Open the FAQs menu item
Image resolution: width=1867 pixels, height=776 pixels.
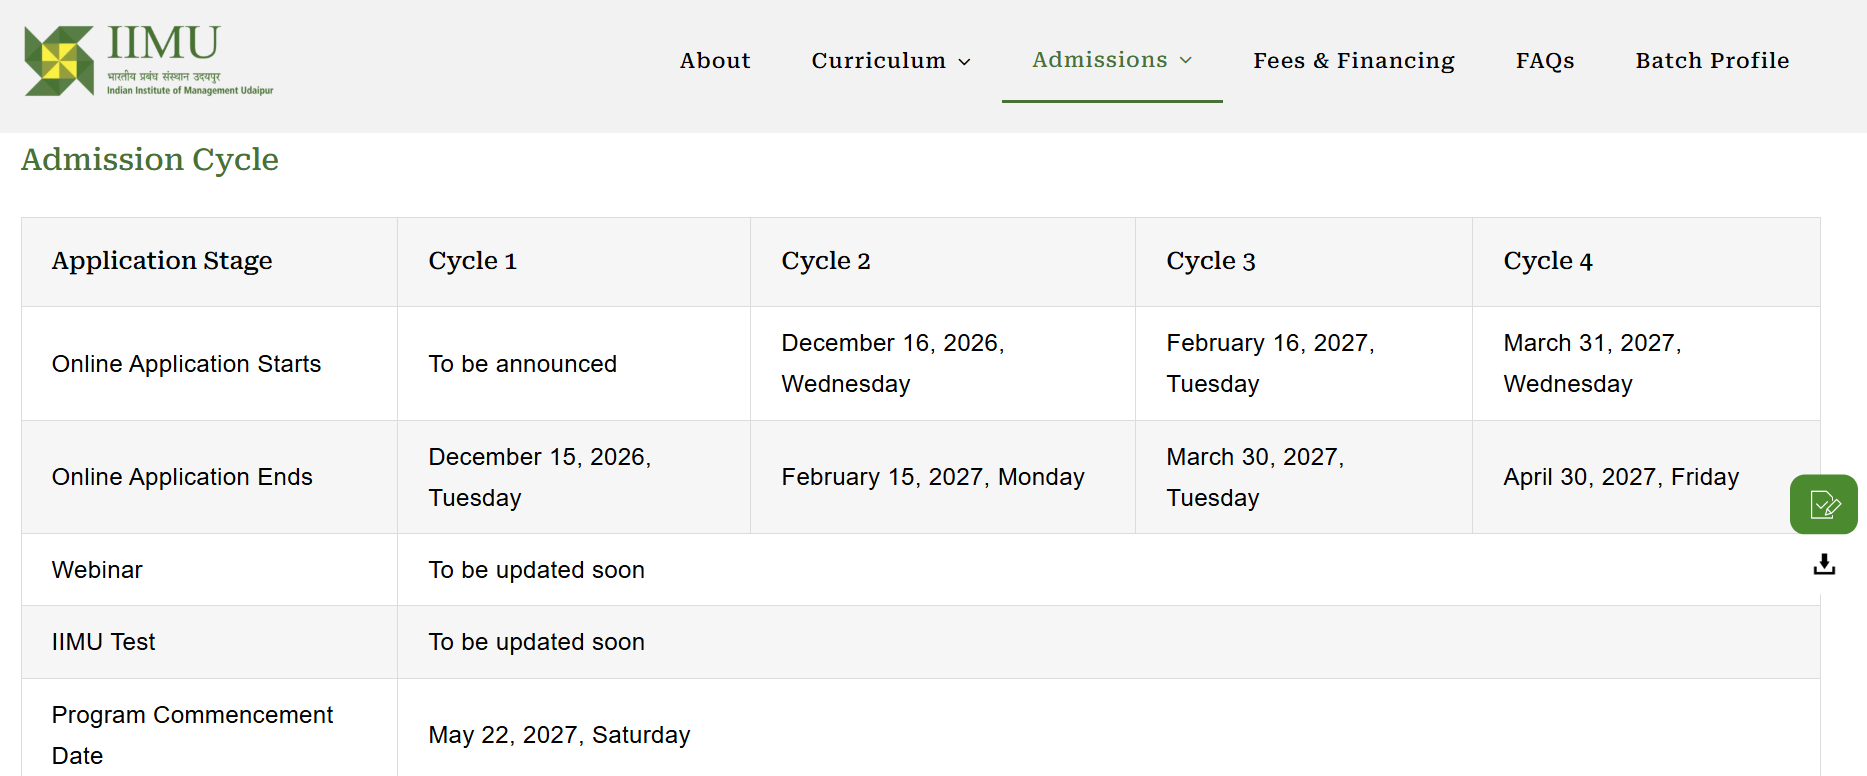1545,61
